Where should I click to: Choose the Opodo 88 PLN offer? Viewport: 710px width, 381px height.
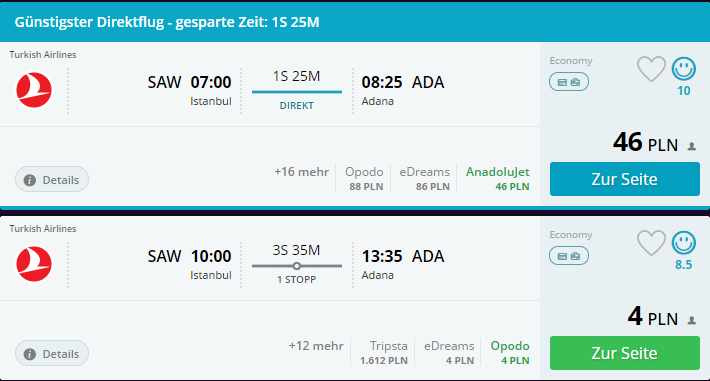tap(364, 178)
